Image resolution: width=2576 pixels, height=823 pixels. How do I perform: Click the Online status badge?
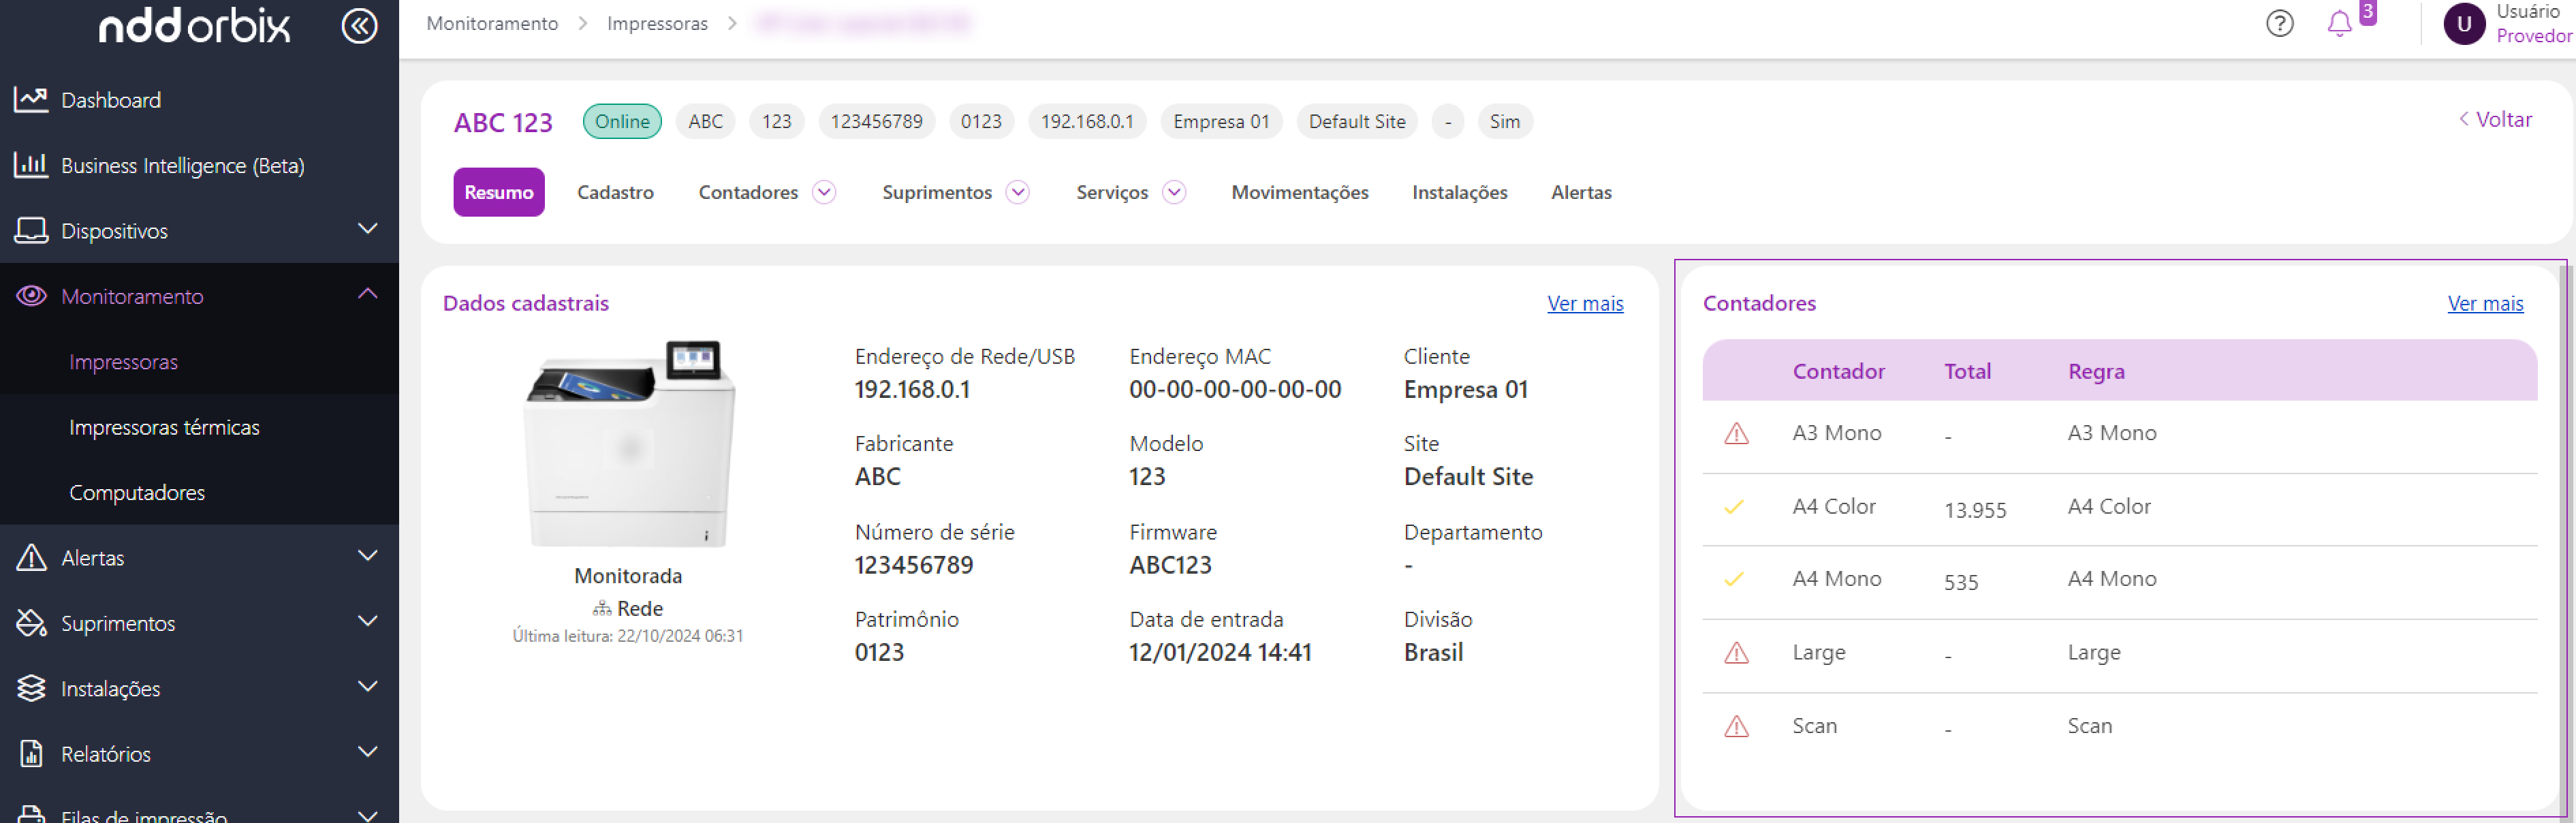click(622, 122)
